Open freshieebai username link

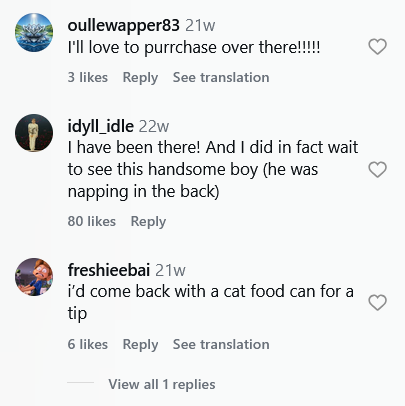109,270
